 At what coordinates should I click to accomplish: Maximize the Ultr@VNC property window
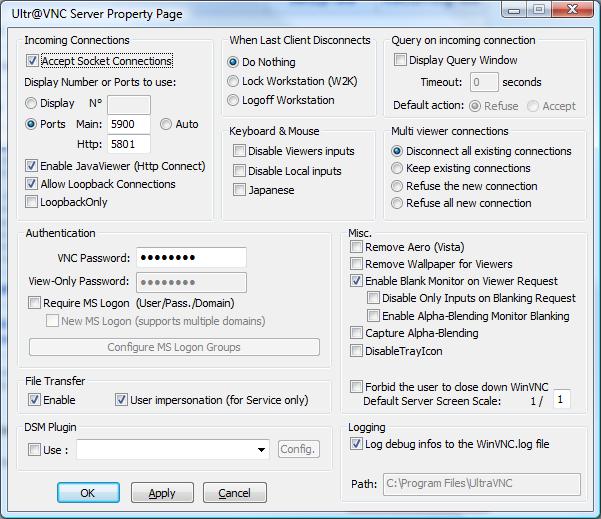[x=539, y=10]
